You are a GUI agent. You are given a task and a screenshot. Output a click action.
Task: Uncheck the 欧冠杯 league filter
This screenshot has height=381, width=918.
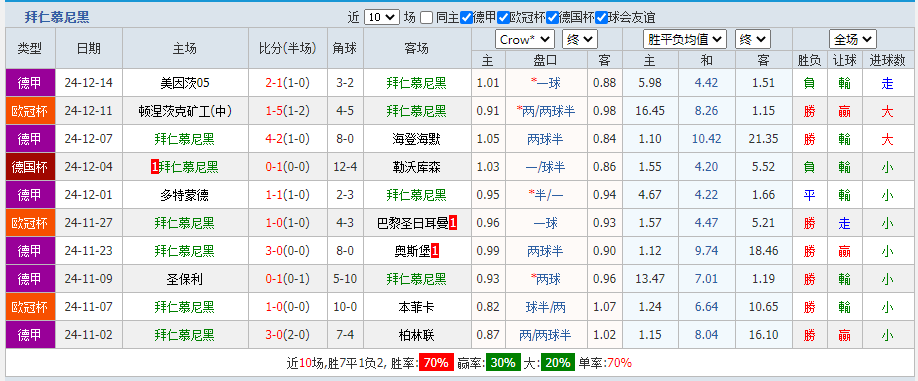click(x=503, y=18)
